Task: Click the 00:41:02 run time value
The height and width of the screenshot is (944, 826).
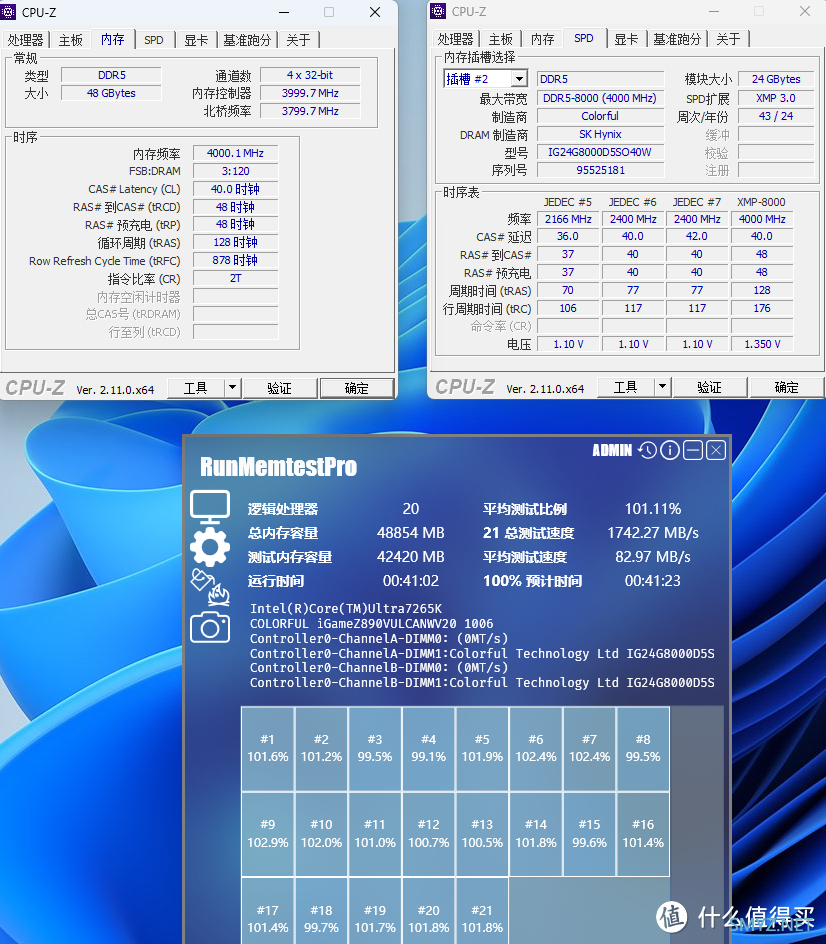Action: click(411, 581)
